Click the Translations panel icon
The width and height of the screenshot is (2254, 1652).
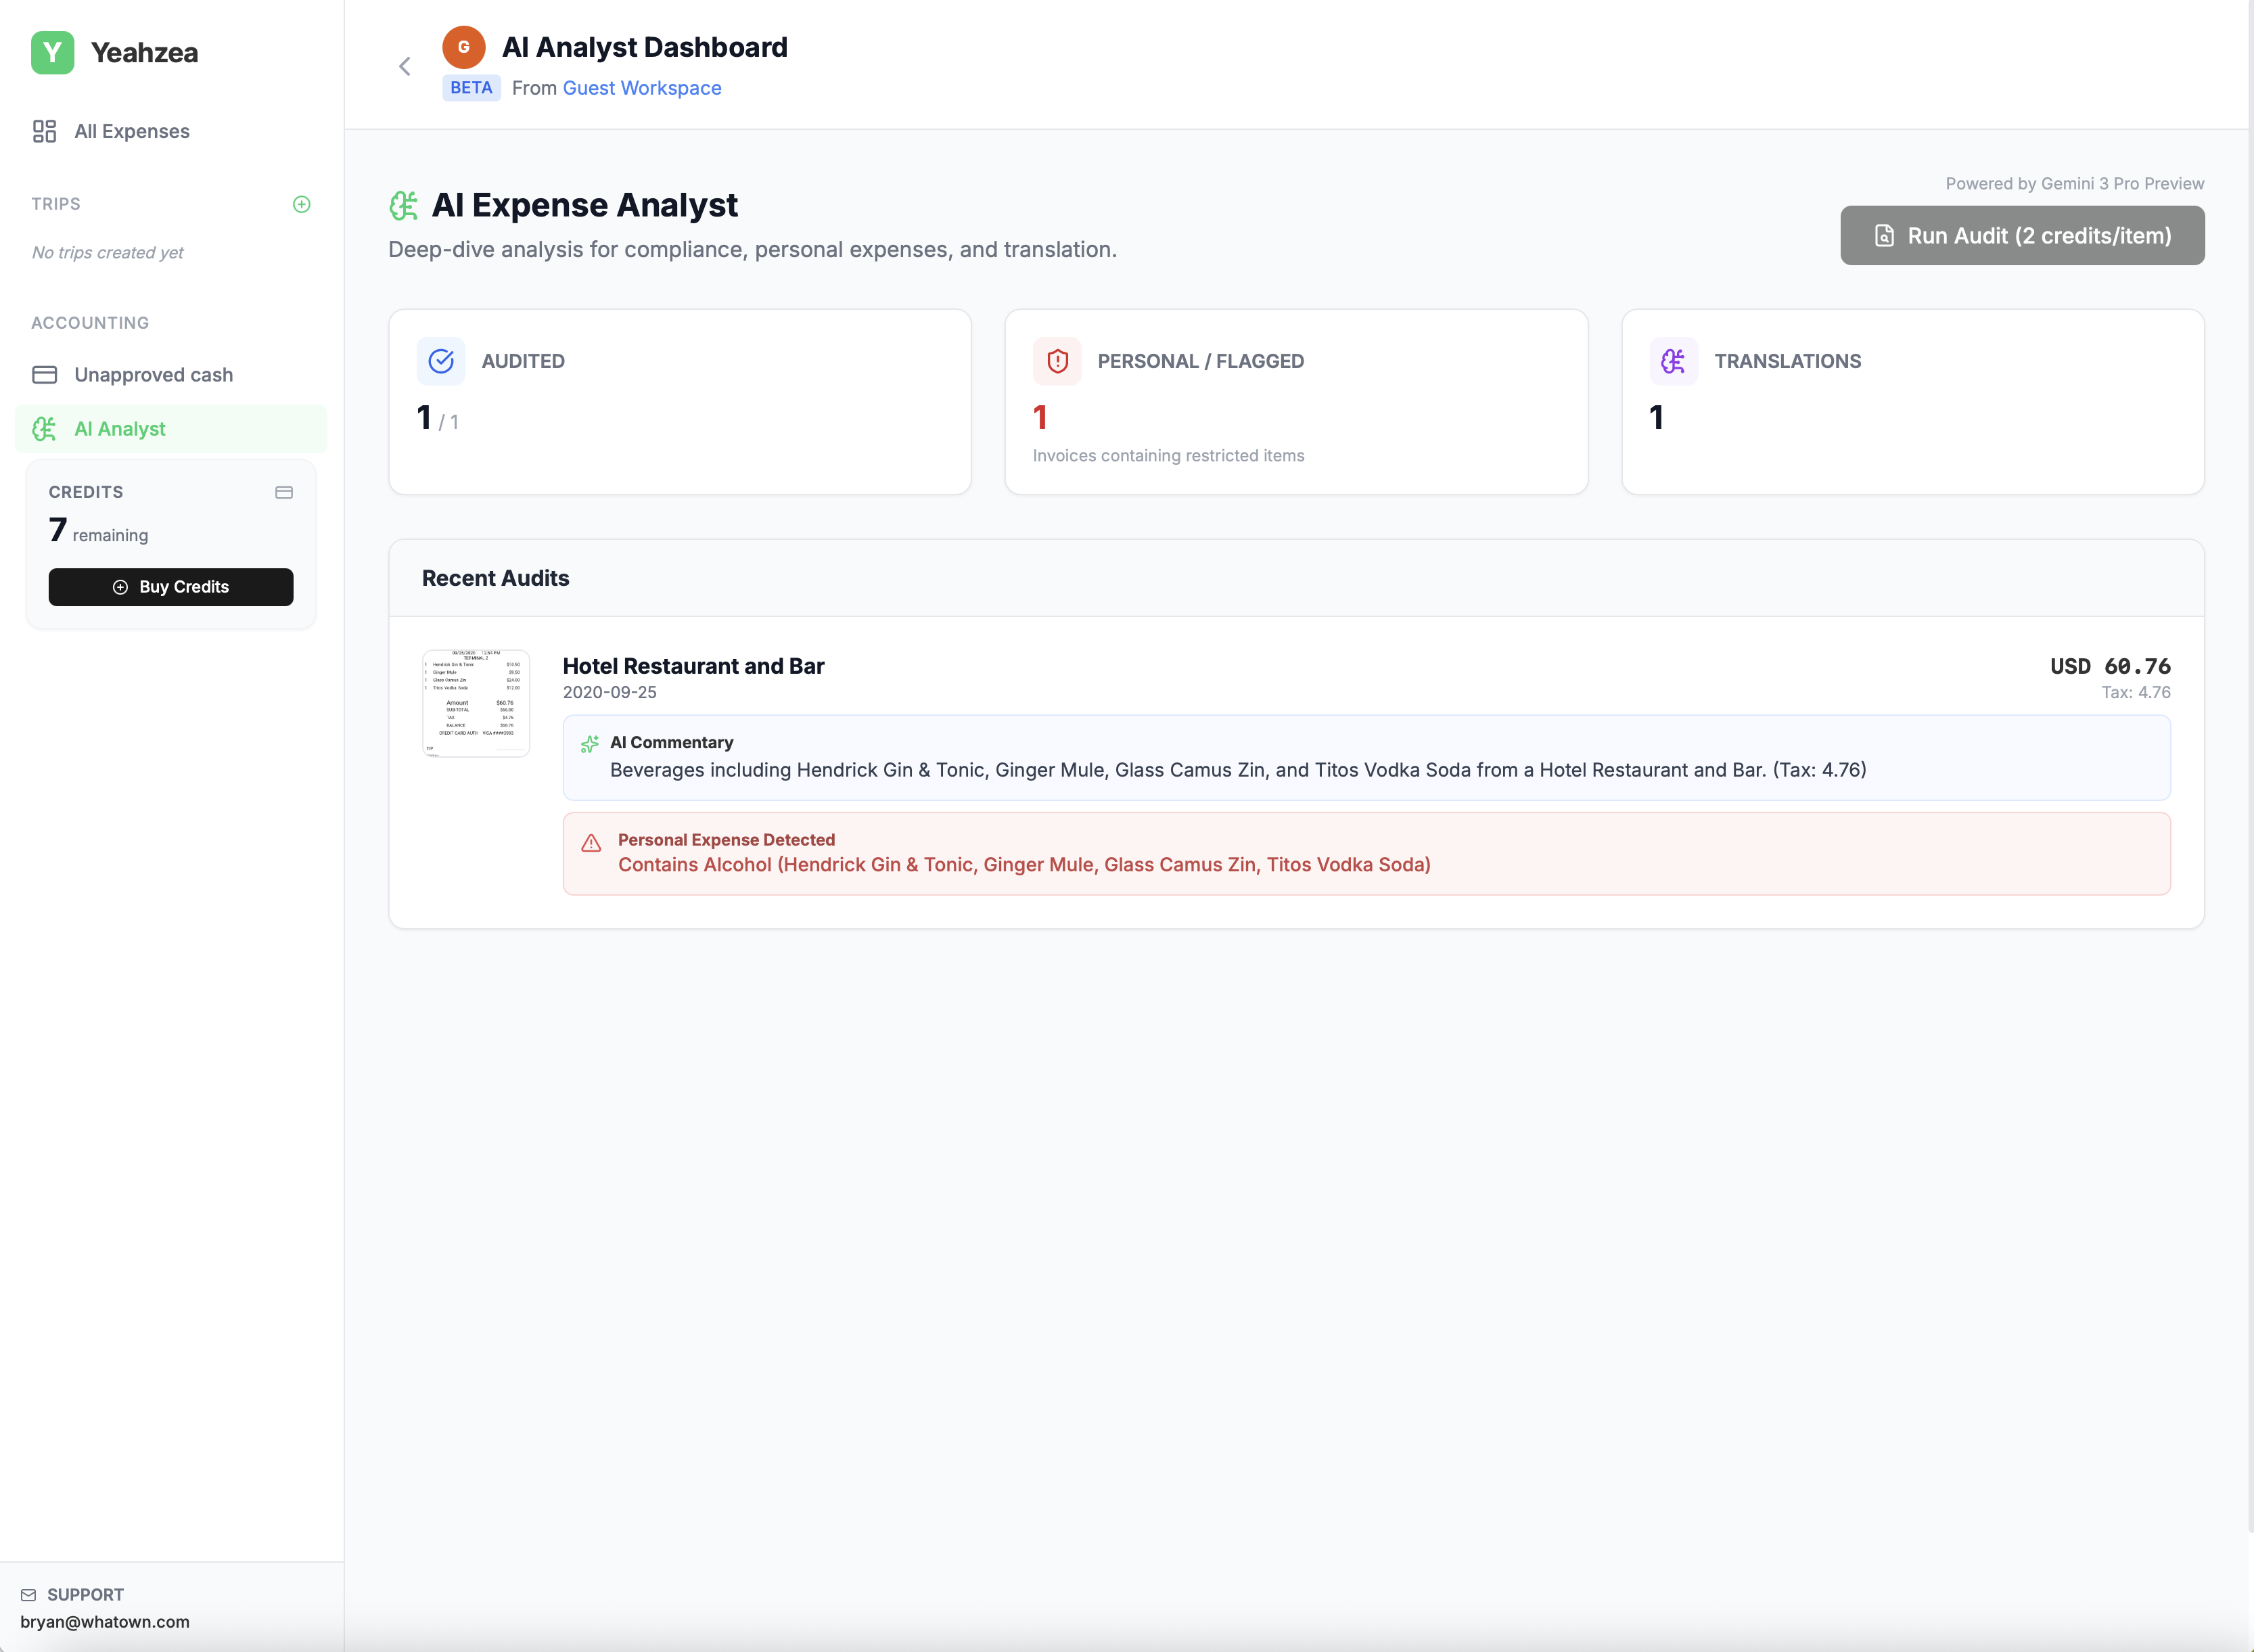point(1673,361)
